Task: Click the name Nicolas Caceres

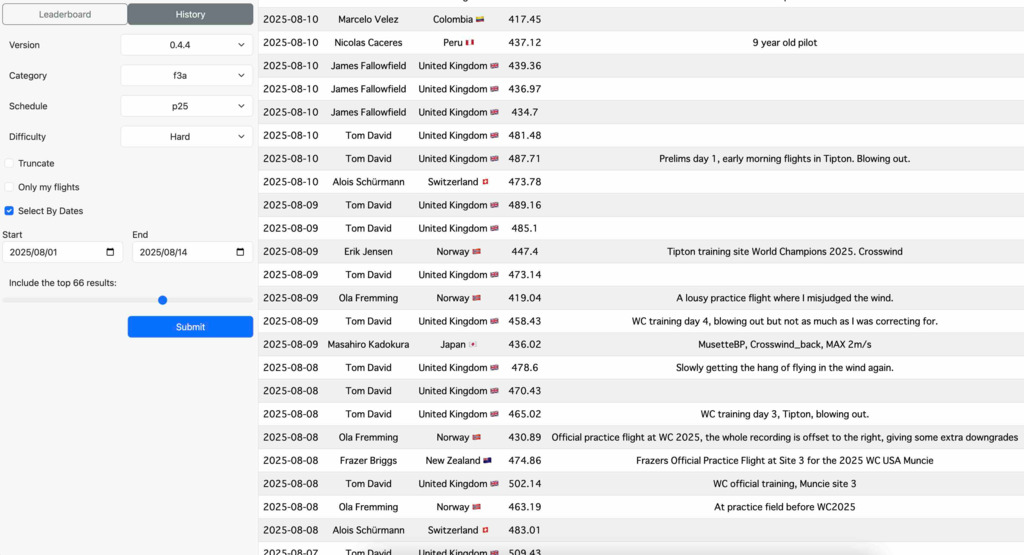Action: [368, 42]
